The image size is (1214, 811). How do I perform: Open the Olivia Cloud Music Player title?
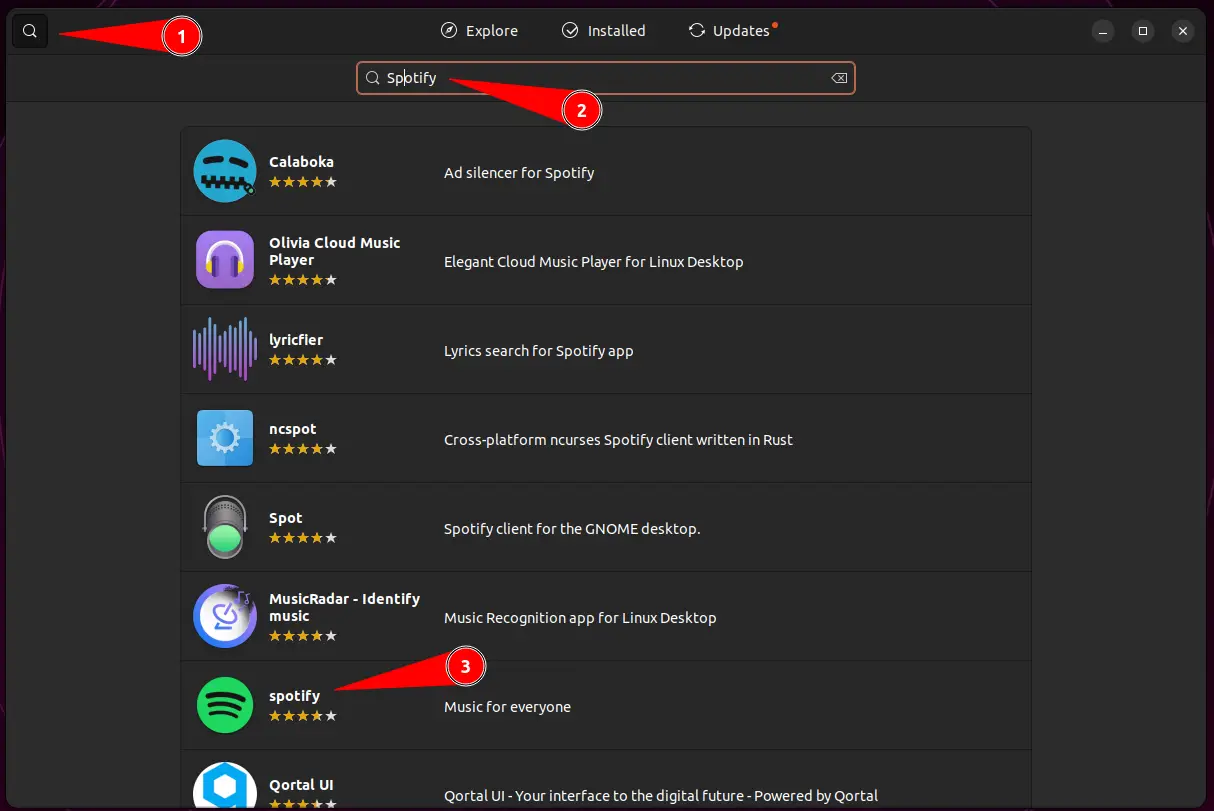335,251
